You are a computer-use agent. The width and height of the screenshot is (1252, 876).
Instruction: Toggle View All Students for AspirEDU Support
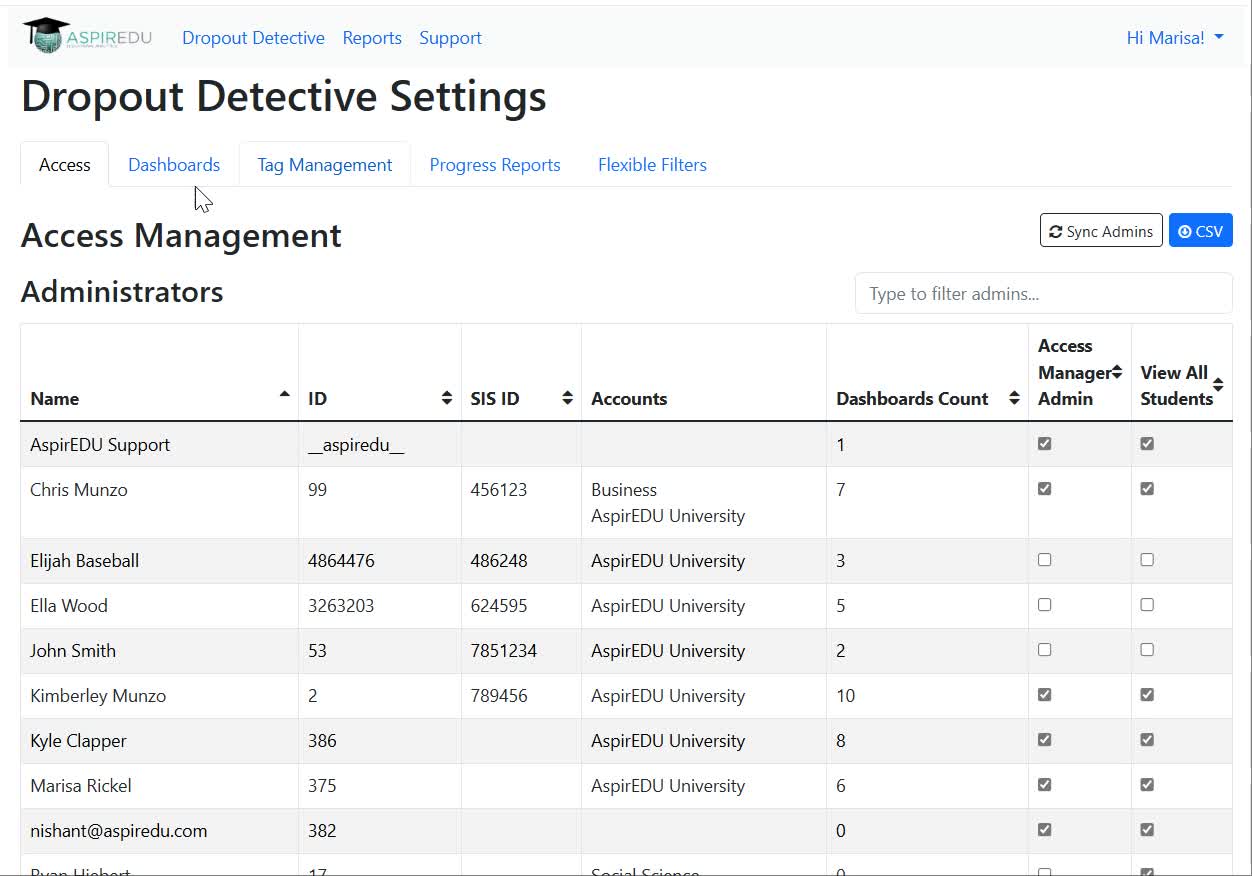click(1147, 444)
